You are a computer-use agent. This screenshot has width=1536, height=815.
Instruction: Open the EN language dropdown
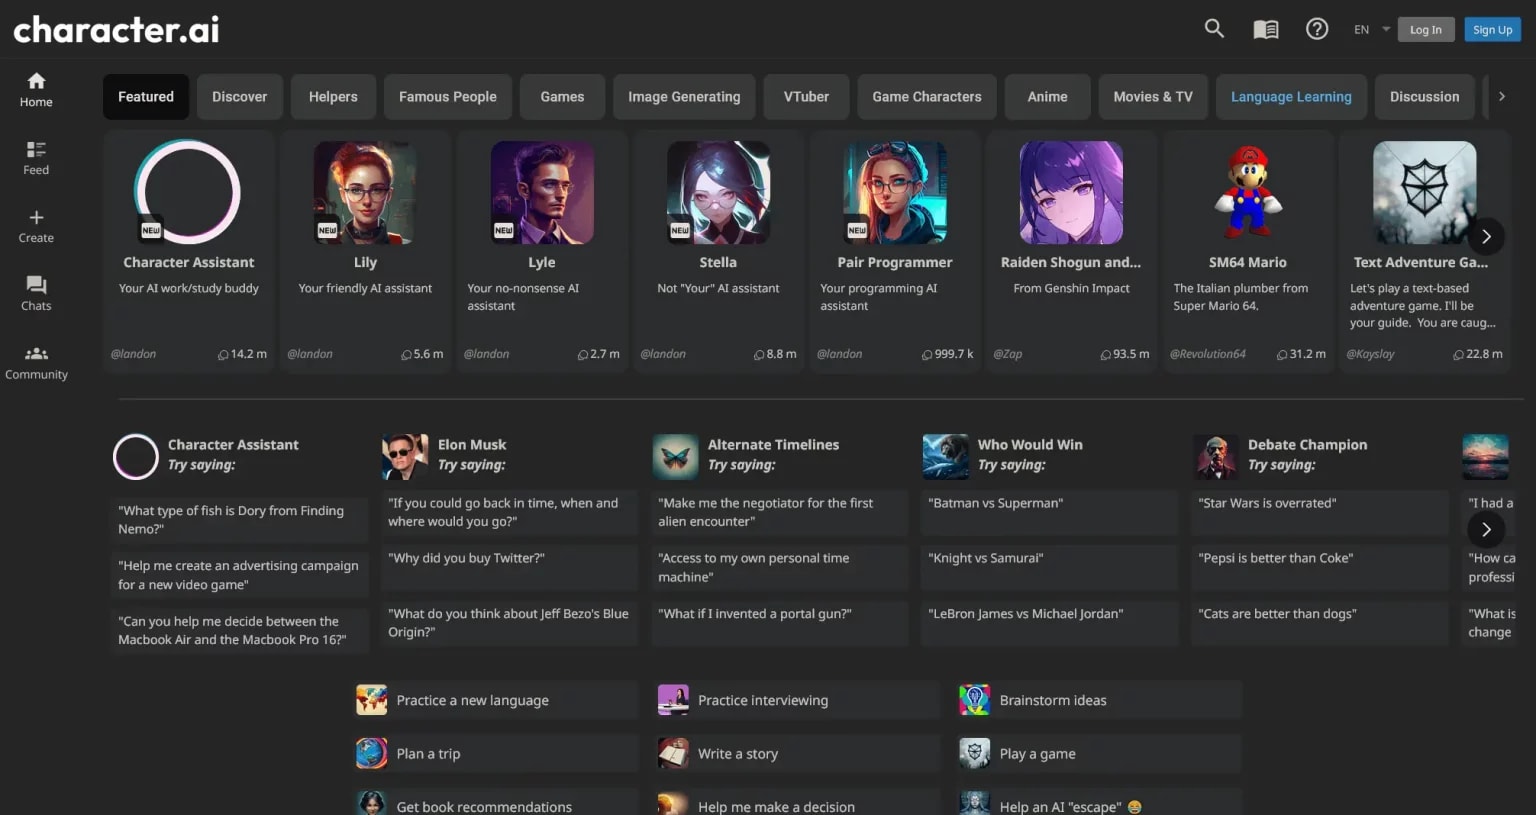(1372, 30)
